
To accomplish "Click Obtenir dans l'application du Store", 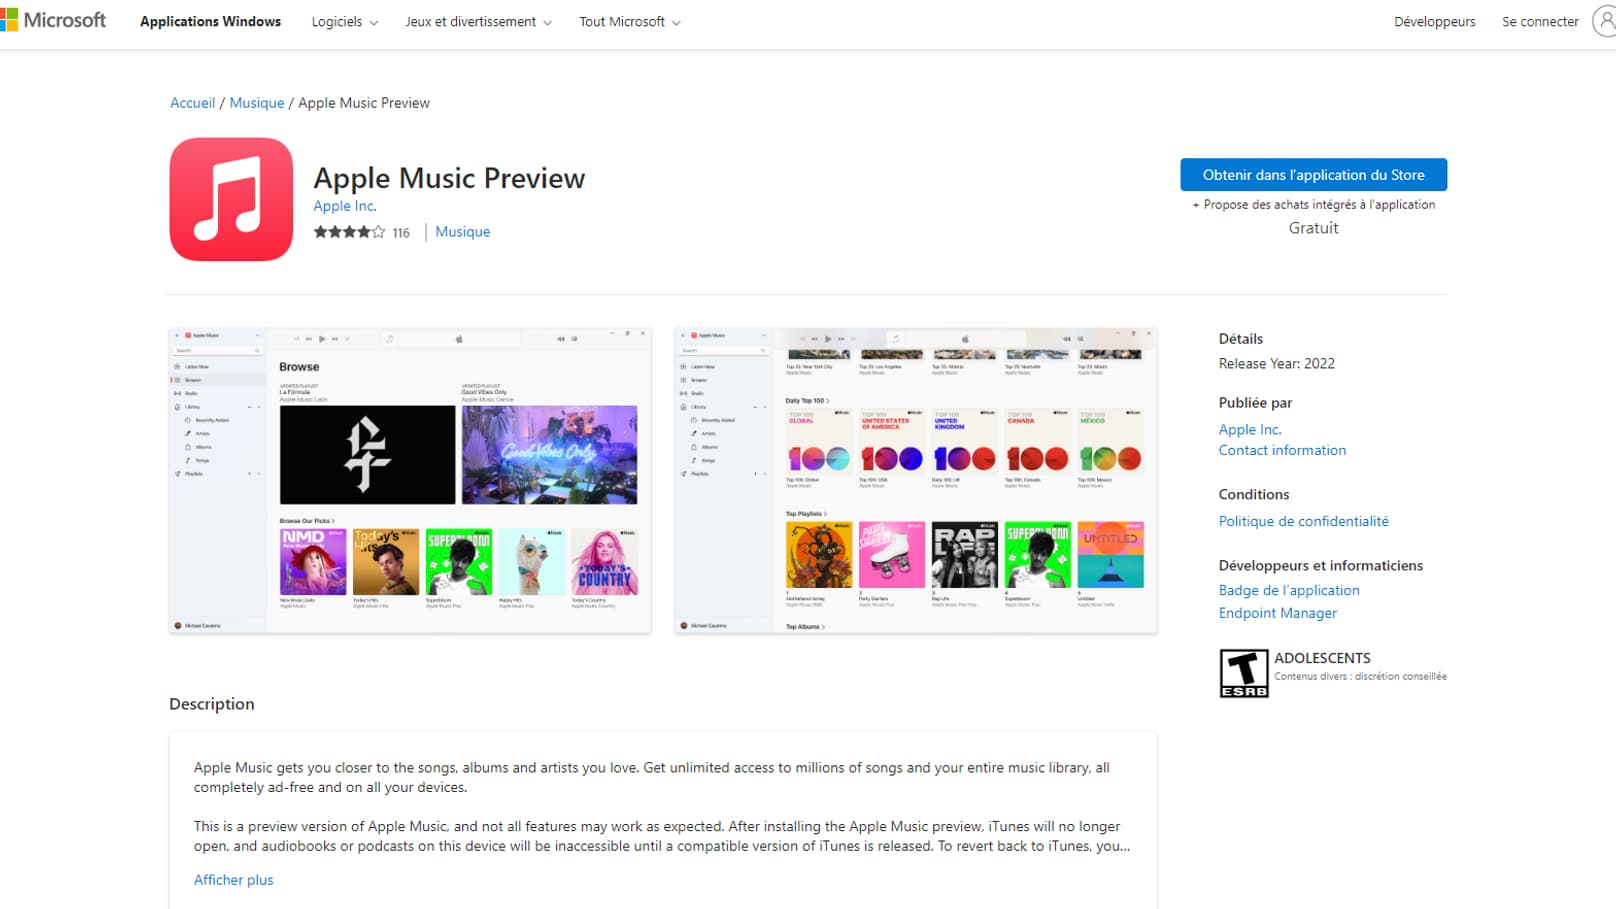I will 1312,174.
